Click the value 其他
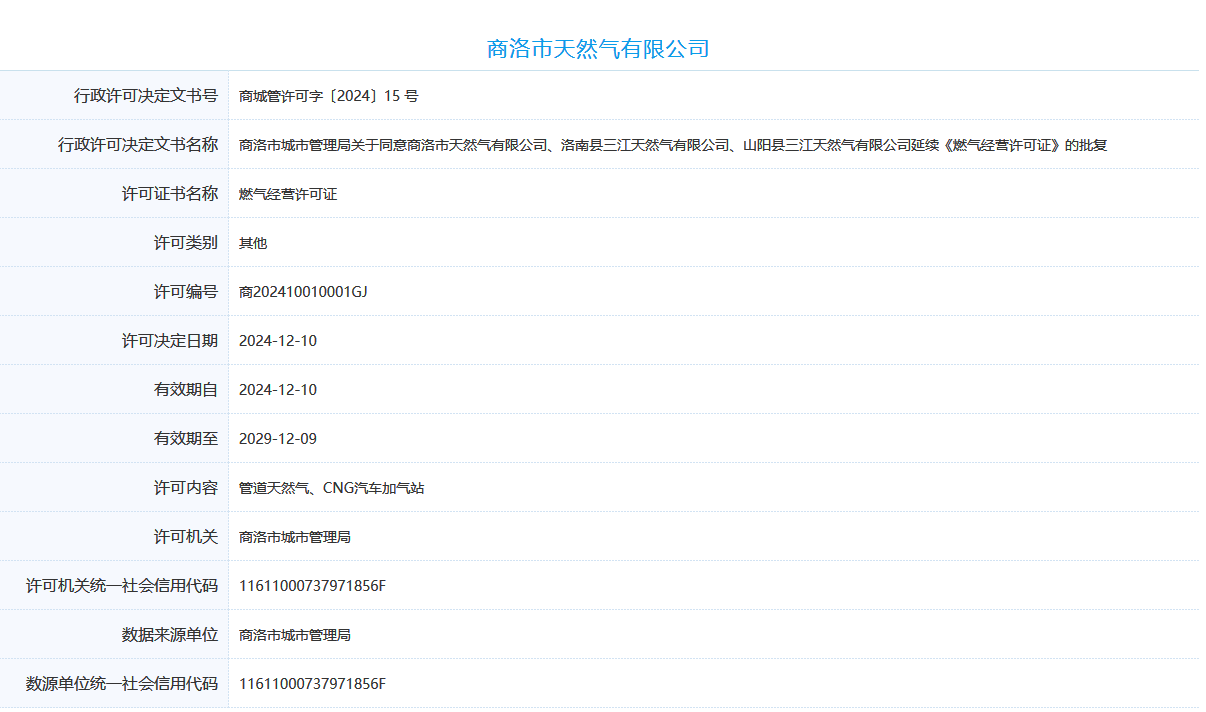 point(253,243)
